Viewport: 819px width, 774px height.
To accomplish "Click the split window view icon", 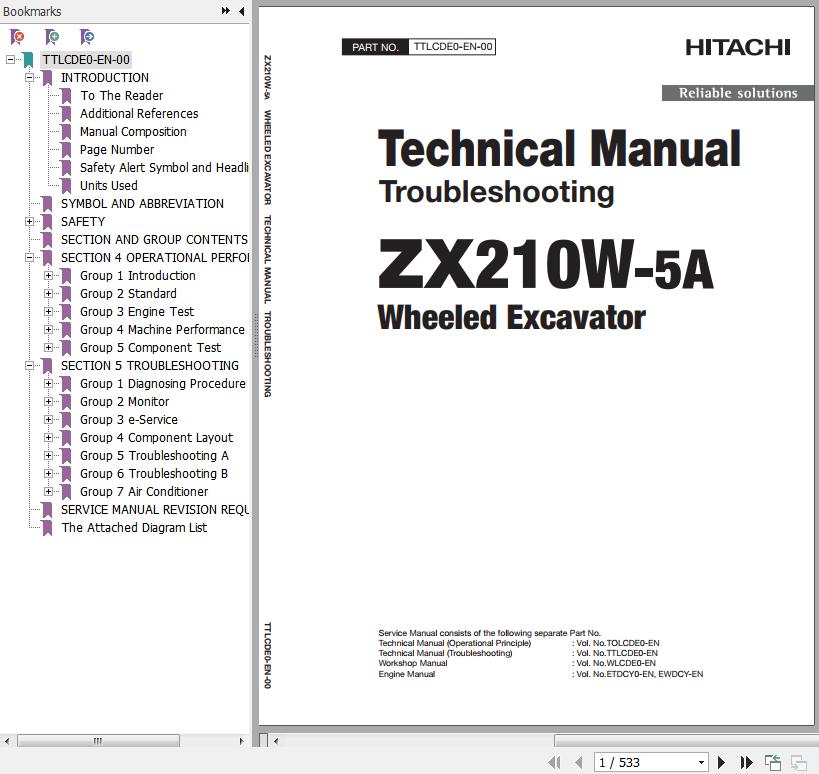I will point(773,763).
